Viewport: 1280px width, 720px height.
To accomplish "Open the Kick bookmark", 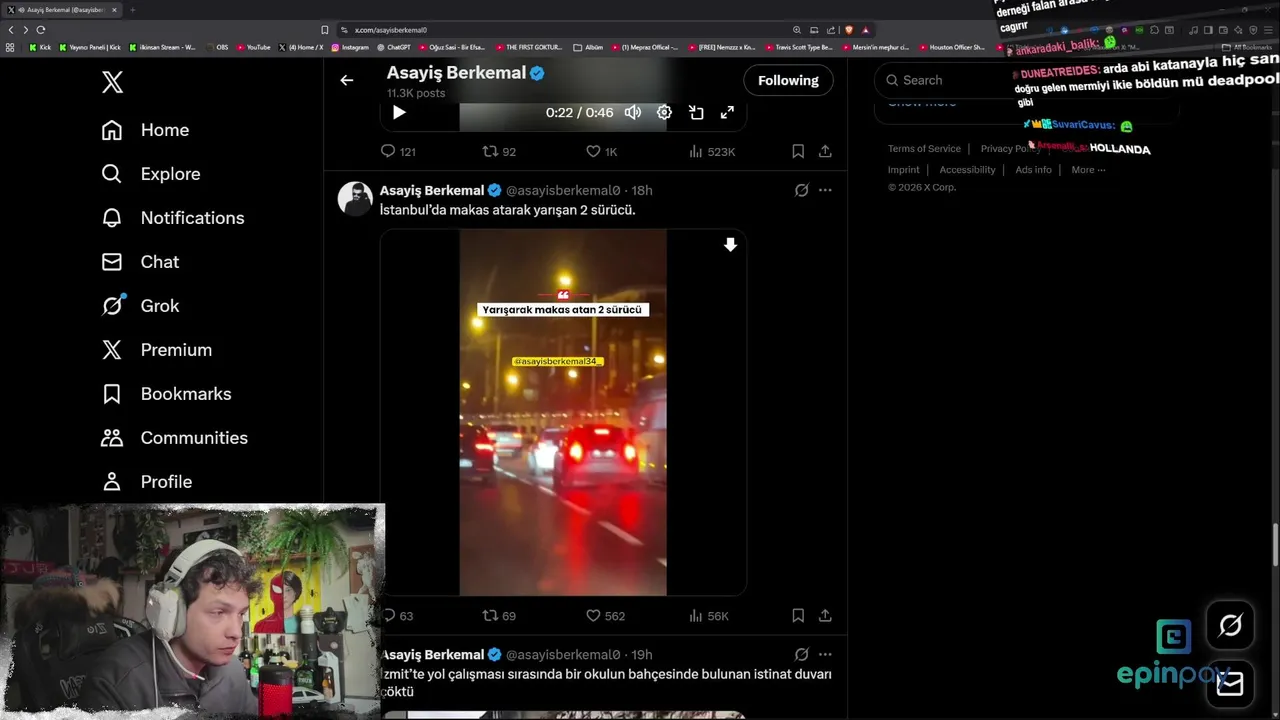I will click(40, 47).
